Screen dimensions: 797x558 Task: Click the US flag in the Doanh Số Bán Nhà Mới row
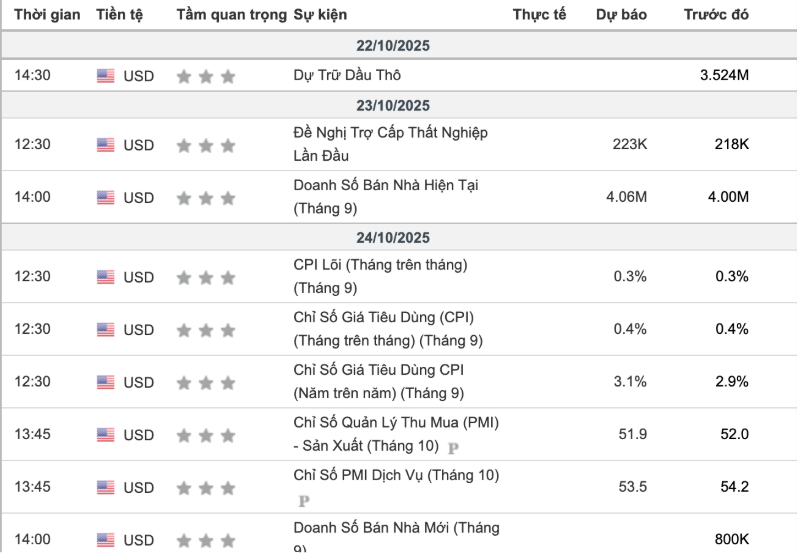point(106,541)
